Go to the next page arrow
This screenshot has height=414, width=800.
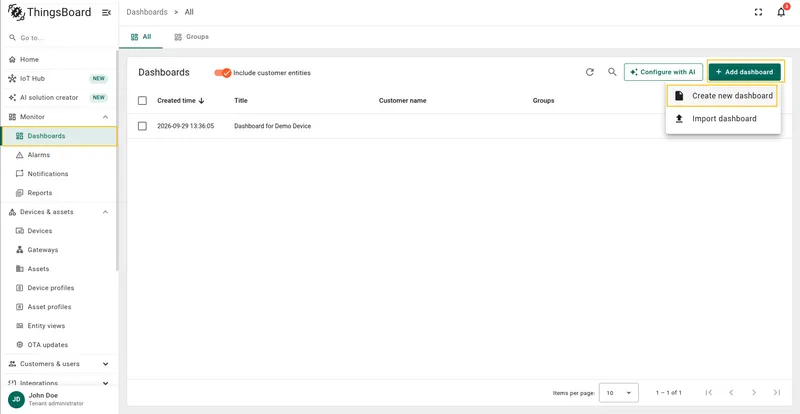pyautogui.click(x=754, y=393)
